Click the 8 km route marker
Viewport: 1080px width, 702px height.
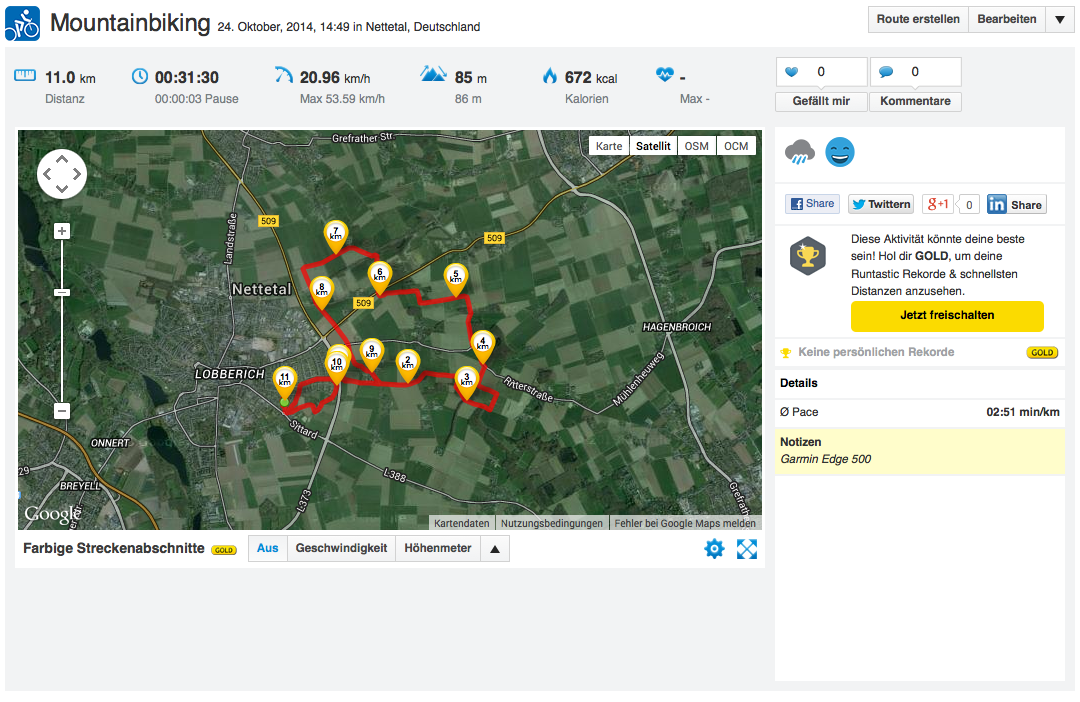pos(322,291)
